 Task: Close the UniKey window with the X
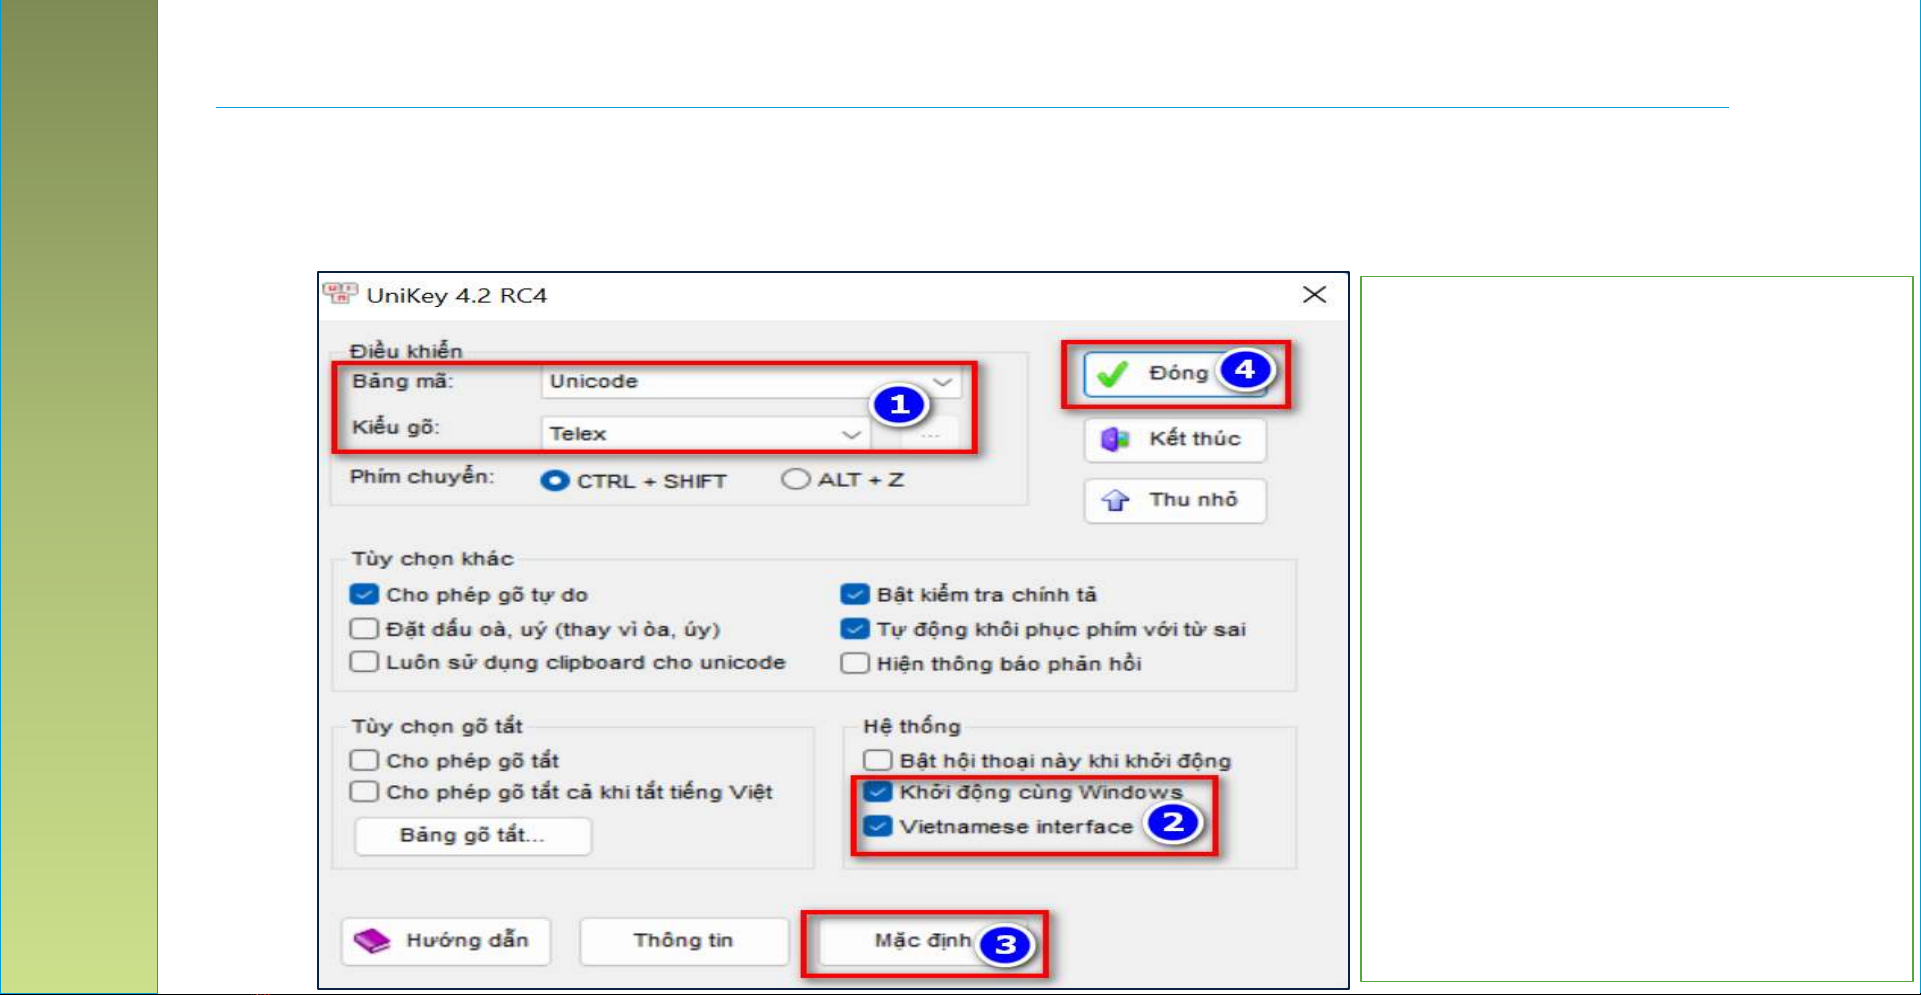(x=1314, y=294)
